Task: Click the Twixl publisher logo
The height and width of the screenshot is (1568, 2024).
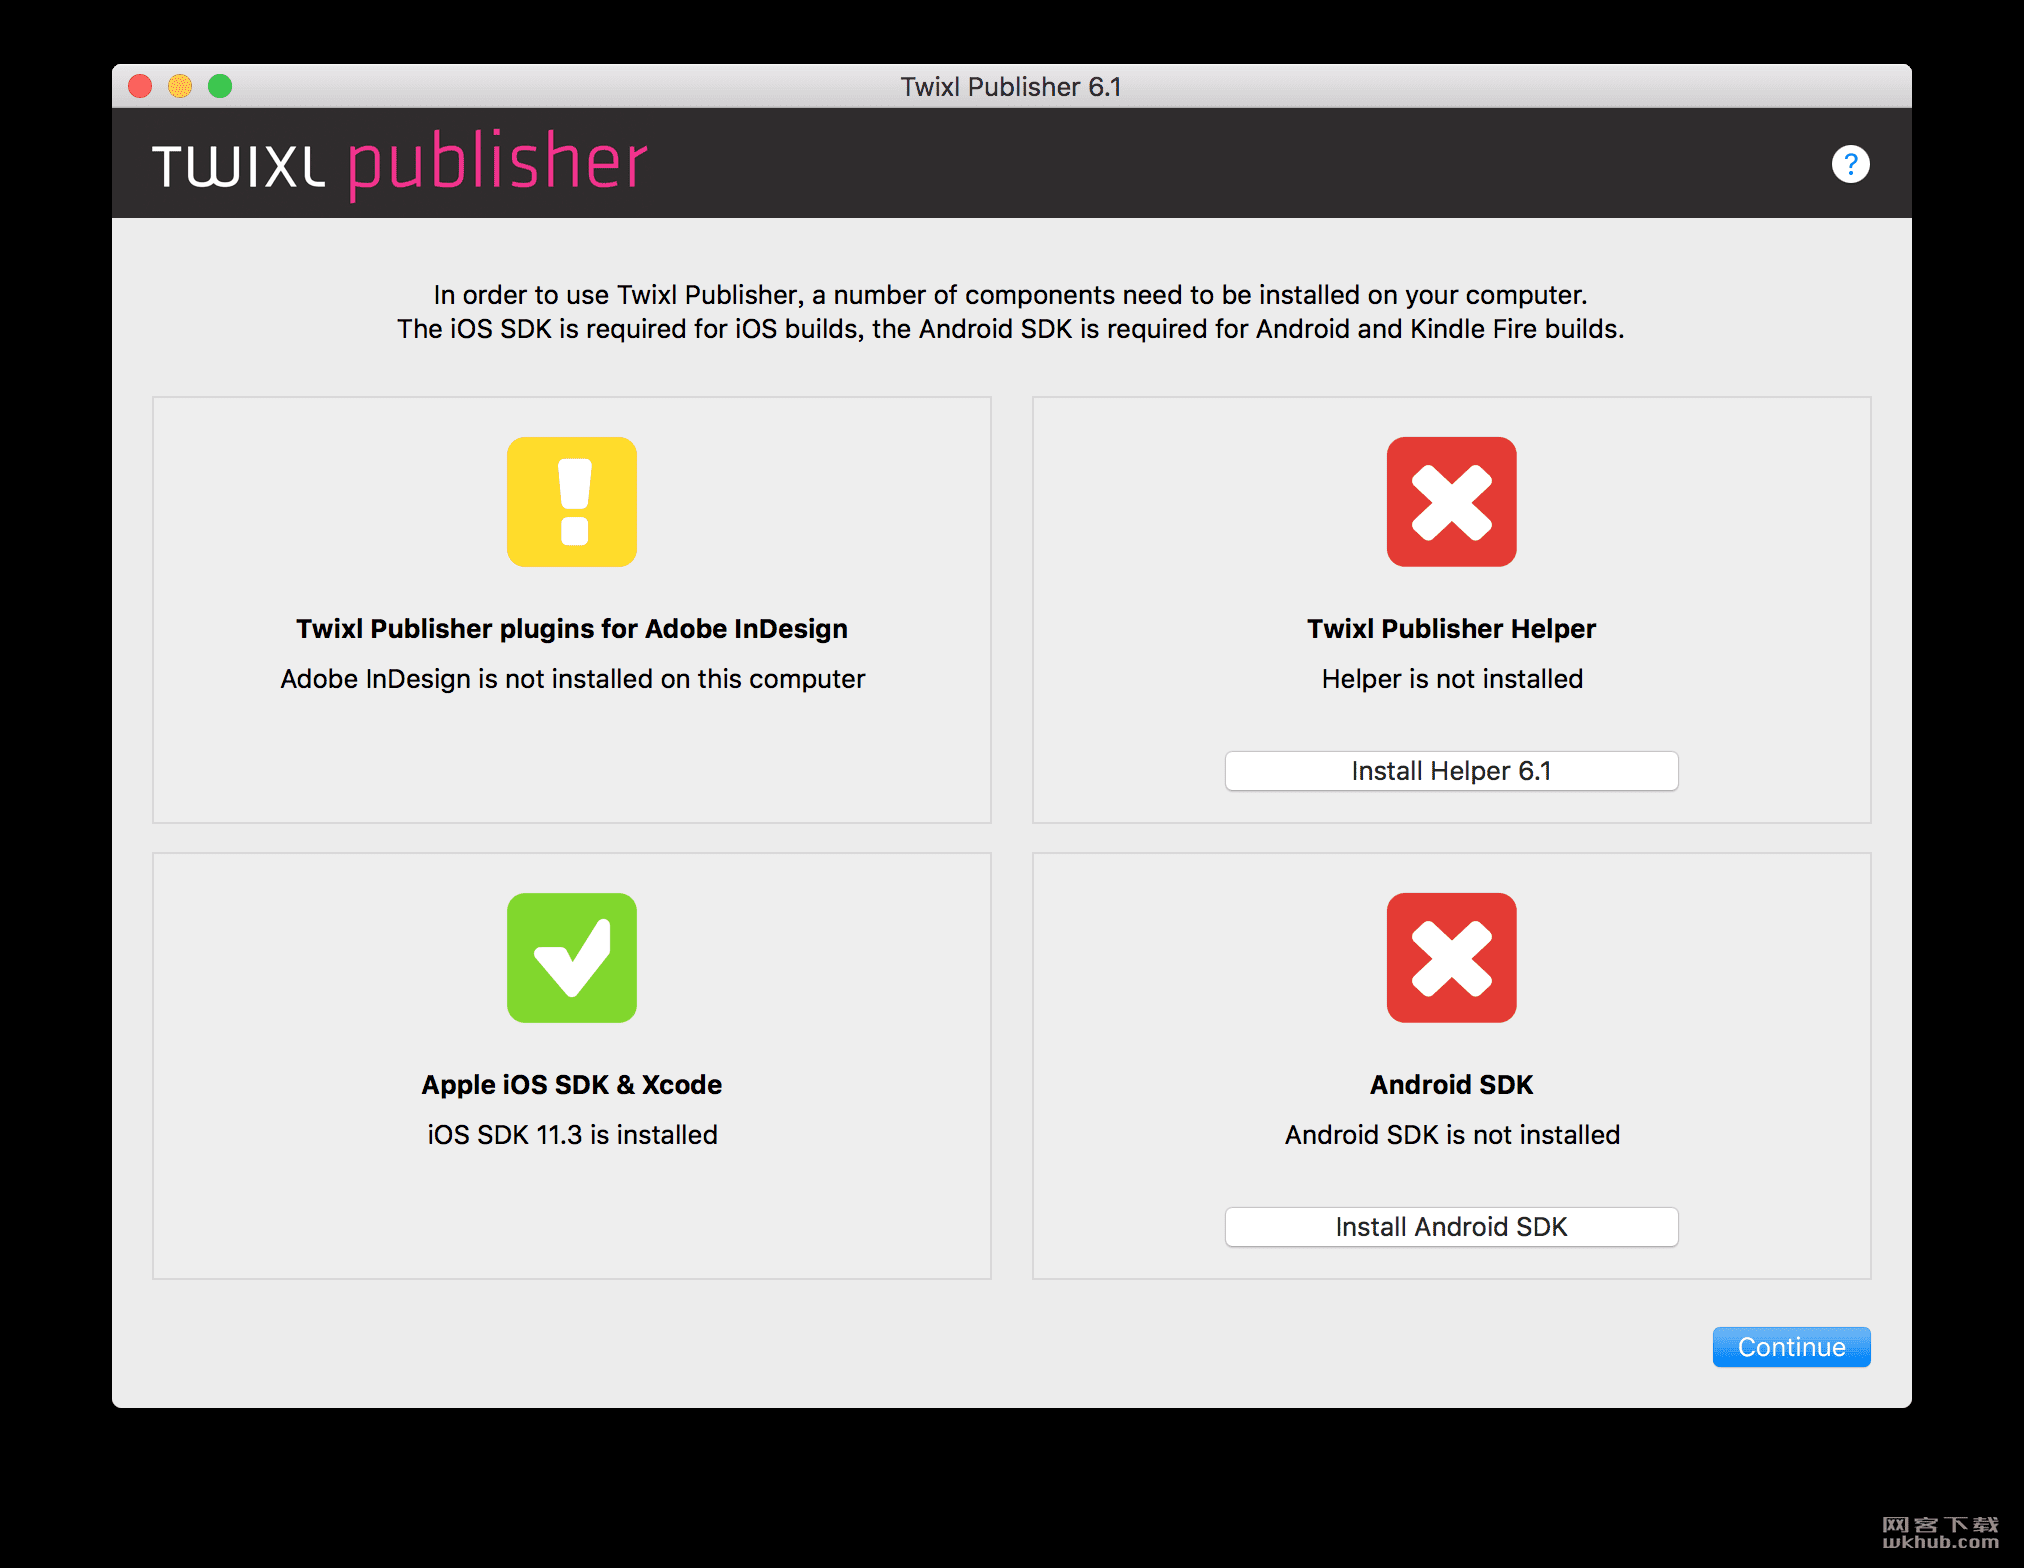Action: (400, 163)
